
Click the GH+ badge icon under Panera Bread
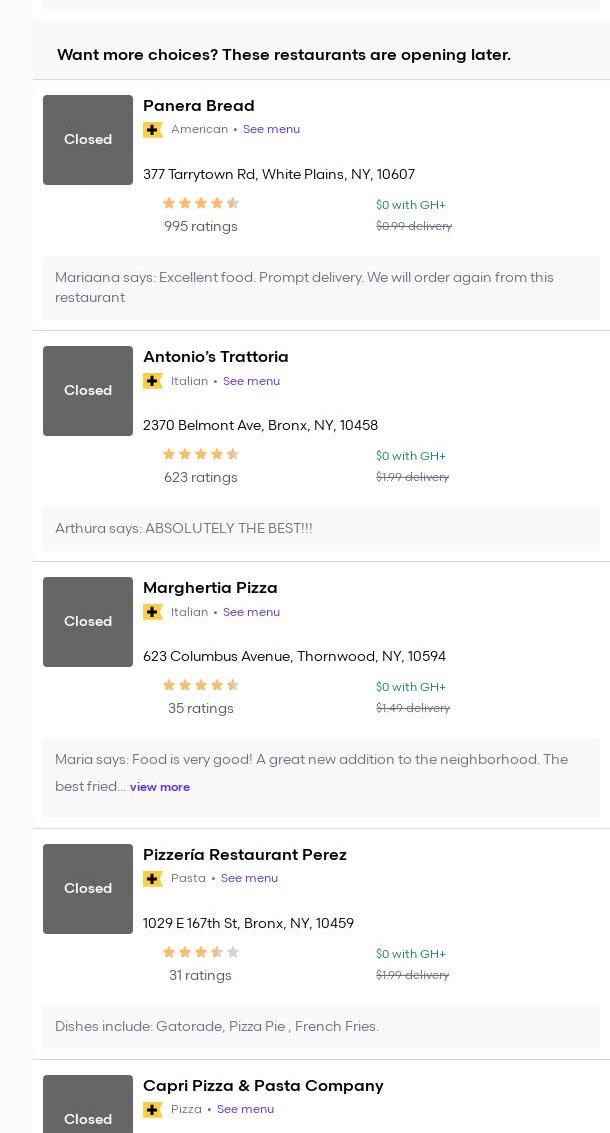(x=153, y=130)
